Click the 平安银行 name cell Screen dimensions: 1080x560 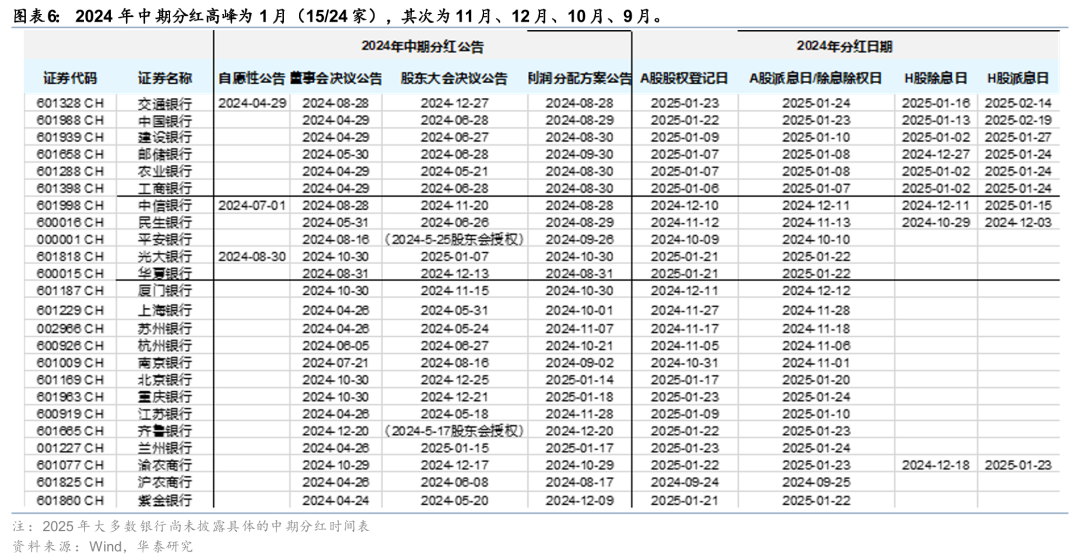(x=165, y=239)
